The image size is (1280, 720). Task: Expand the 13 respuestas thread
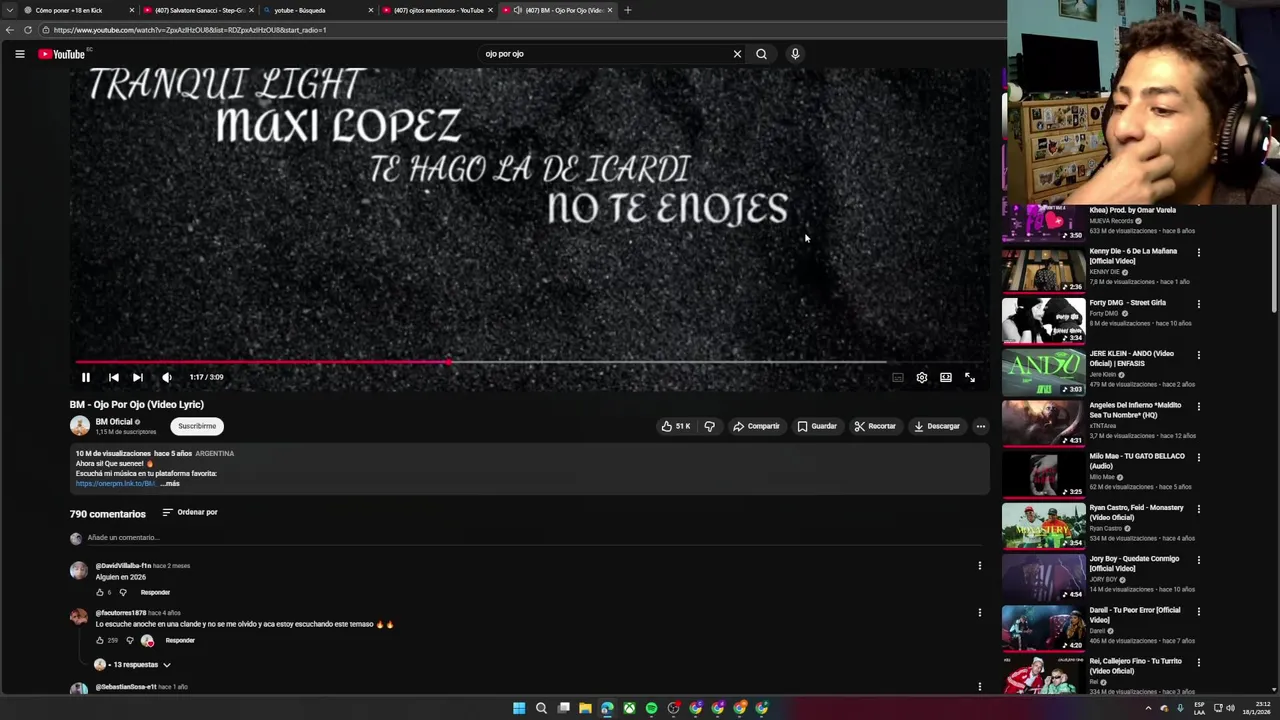pyautogui.click(x=133, y=665)
